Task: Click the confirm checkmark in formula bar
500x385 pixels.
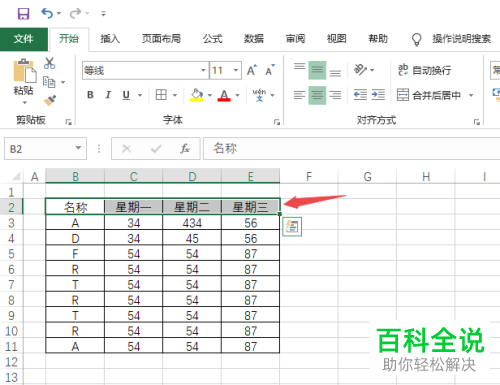Action: [x=156, y=149]
